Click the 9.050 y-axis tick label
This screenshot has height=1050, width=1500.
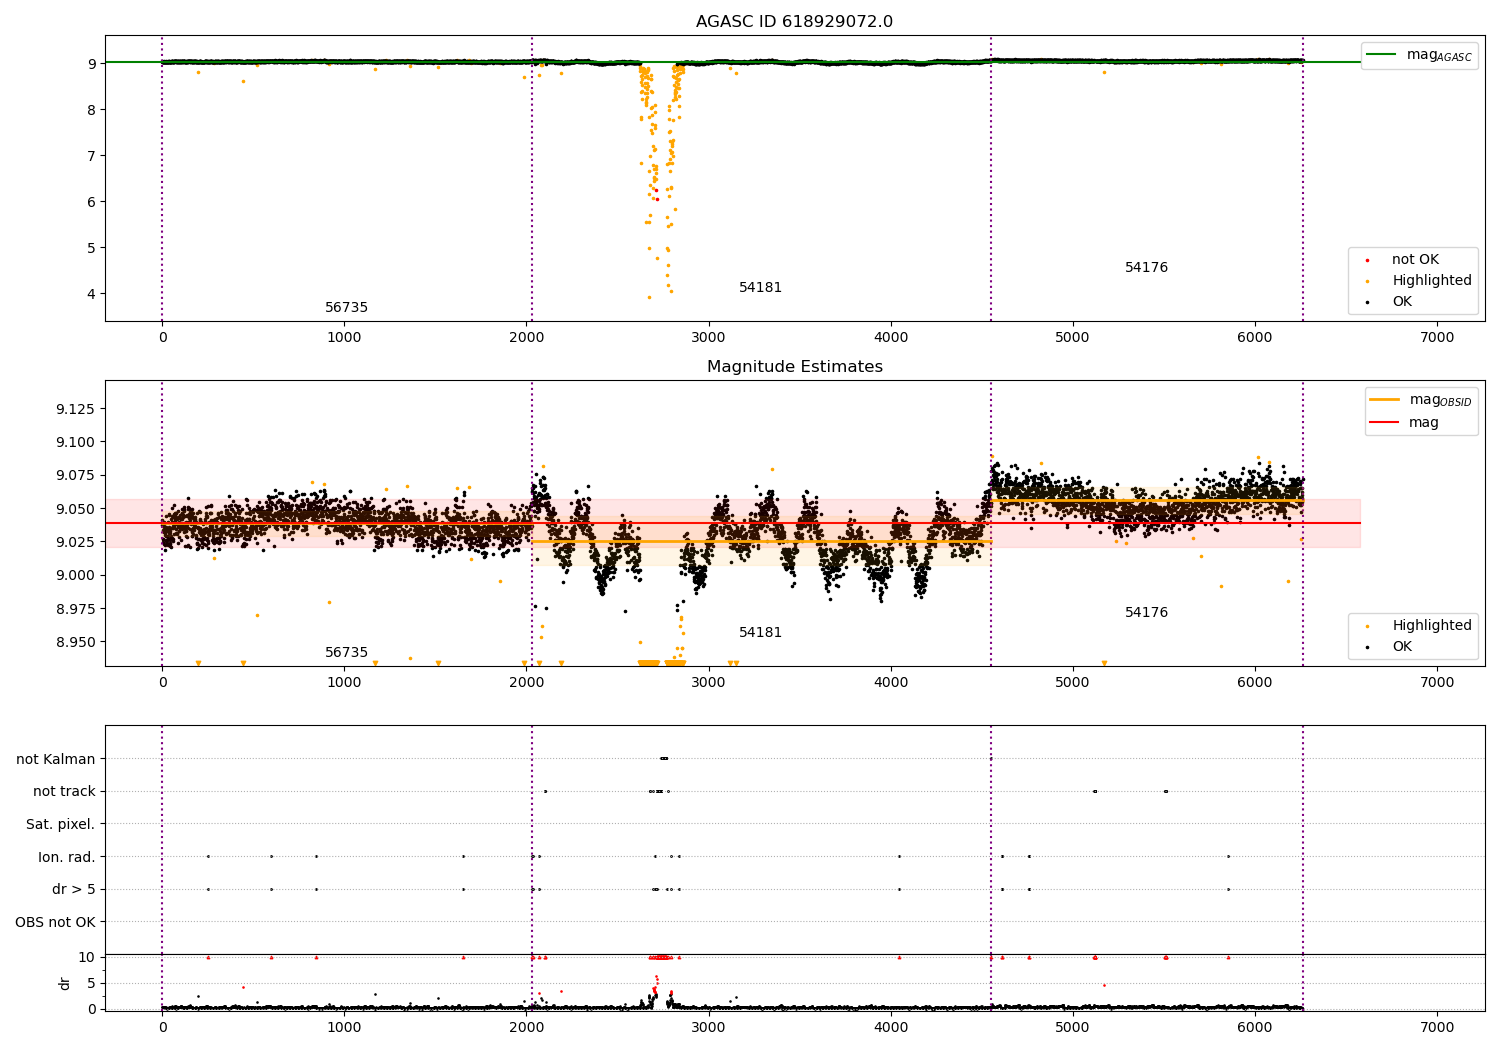click(x=75, y=509)
